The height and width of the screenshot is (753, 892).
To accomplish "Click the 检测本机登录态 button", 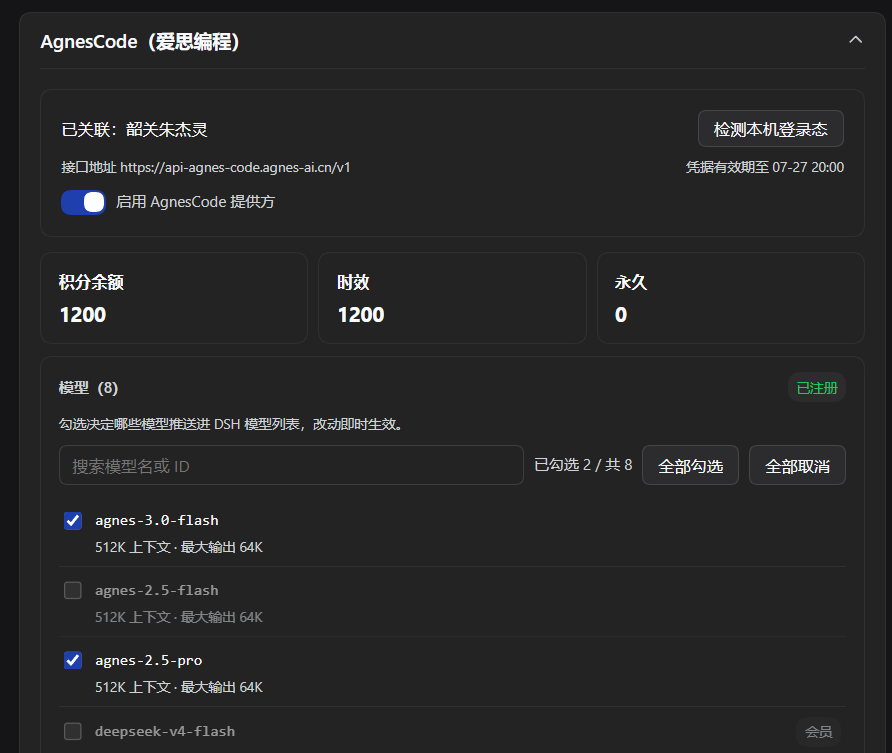I will point(770,129).
